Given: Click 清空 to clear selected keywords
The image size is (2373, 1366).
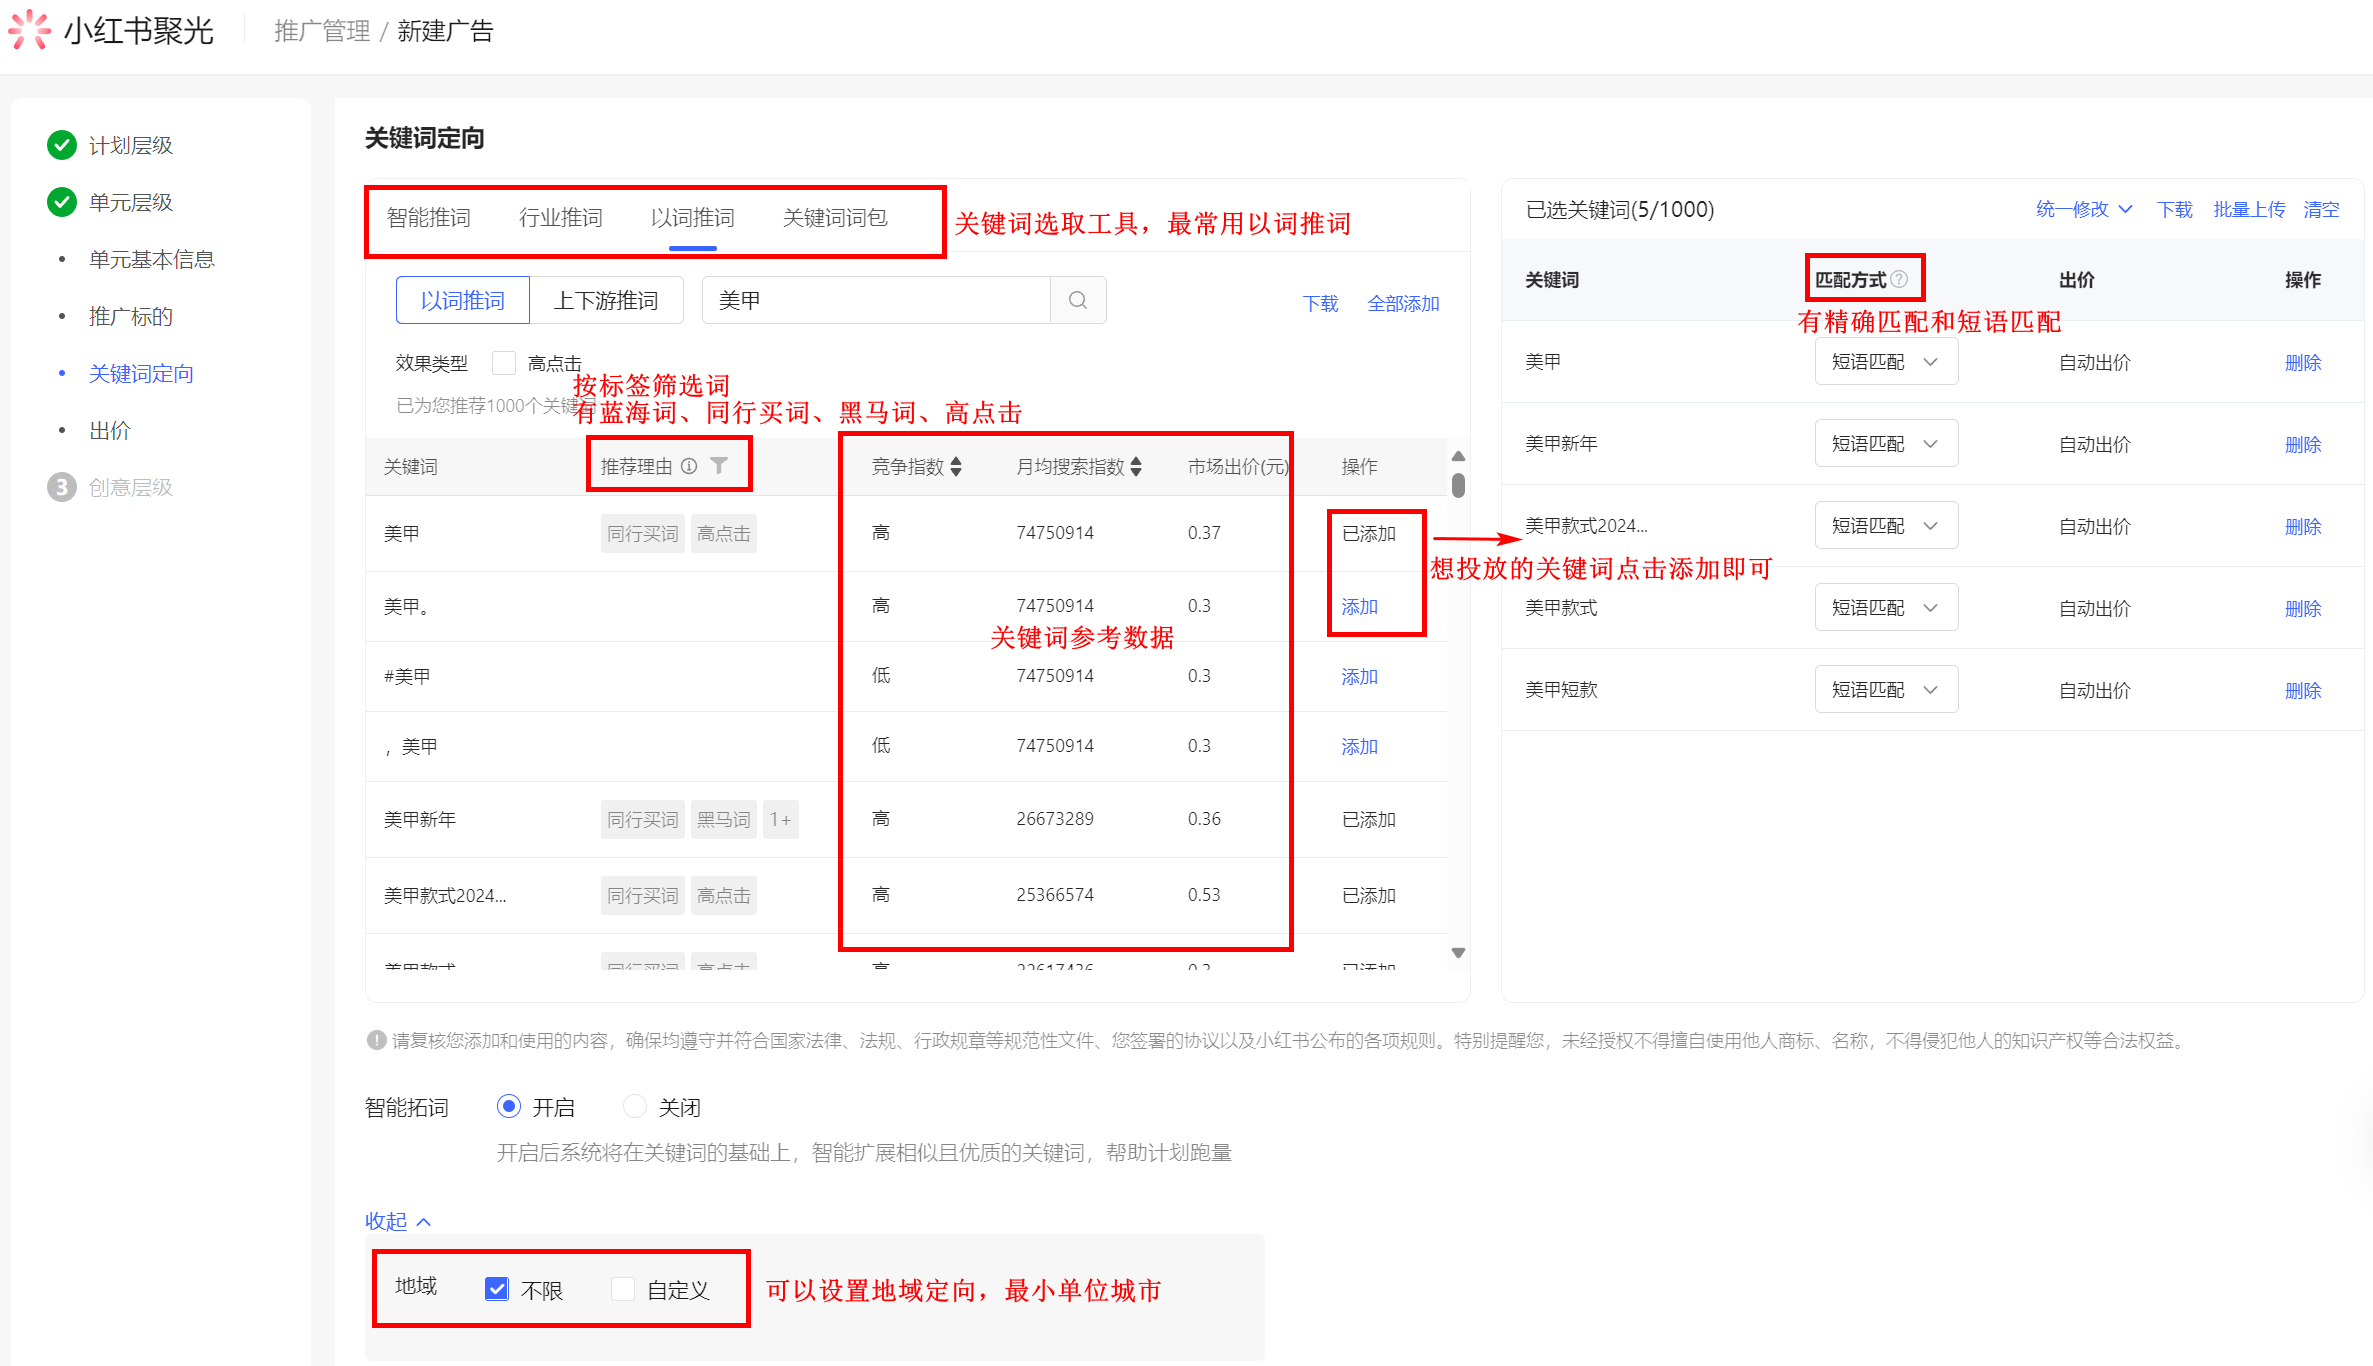Looking at the screenshot, I should 2321,209.
